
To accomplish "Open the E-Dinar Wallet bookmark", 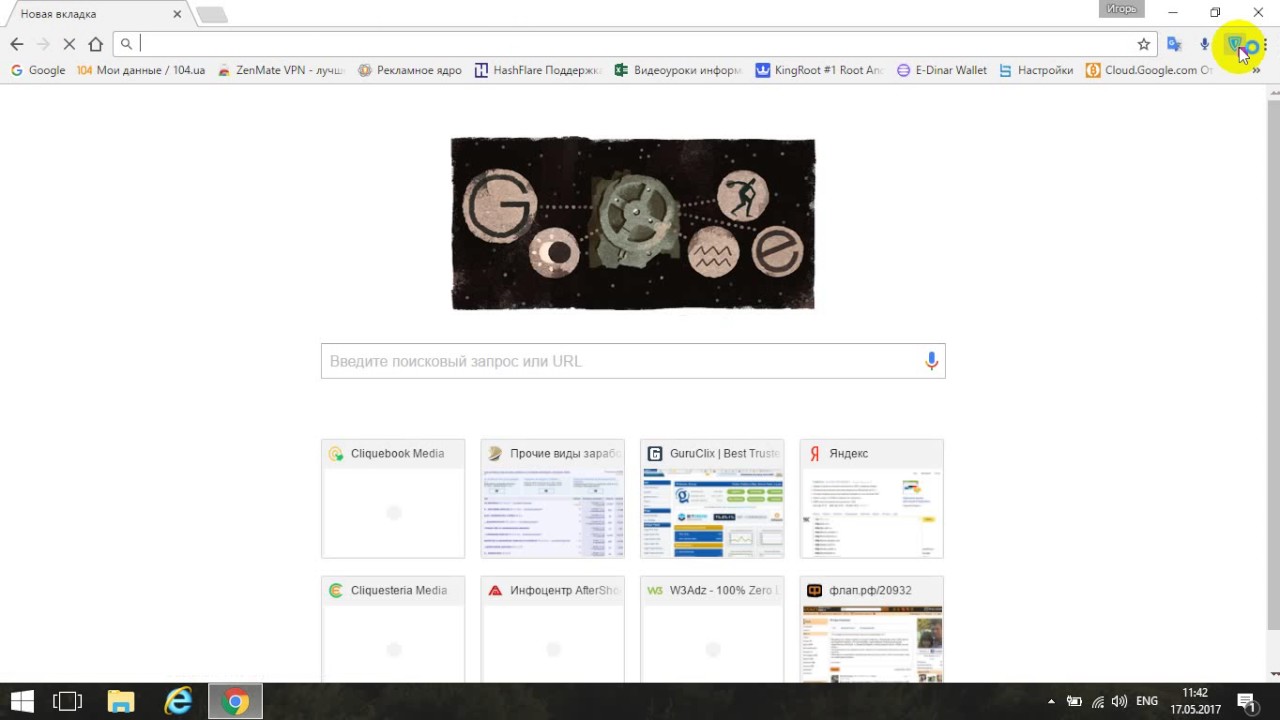I will tap(942, 71).
